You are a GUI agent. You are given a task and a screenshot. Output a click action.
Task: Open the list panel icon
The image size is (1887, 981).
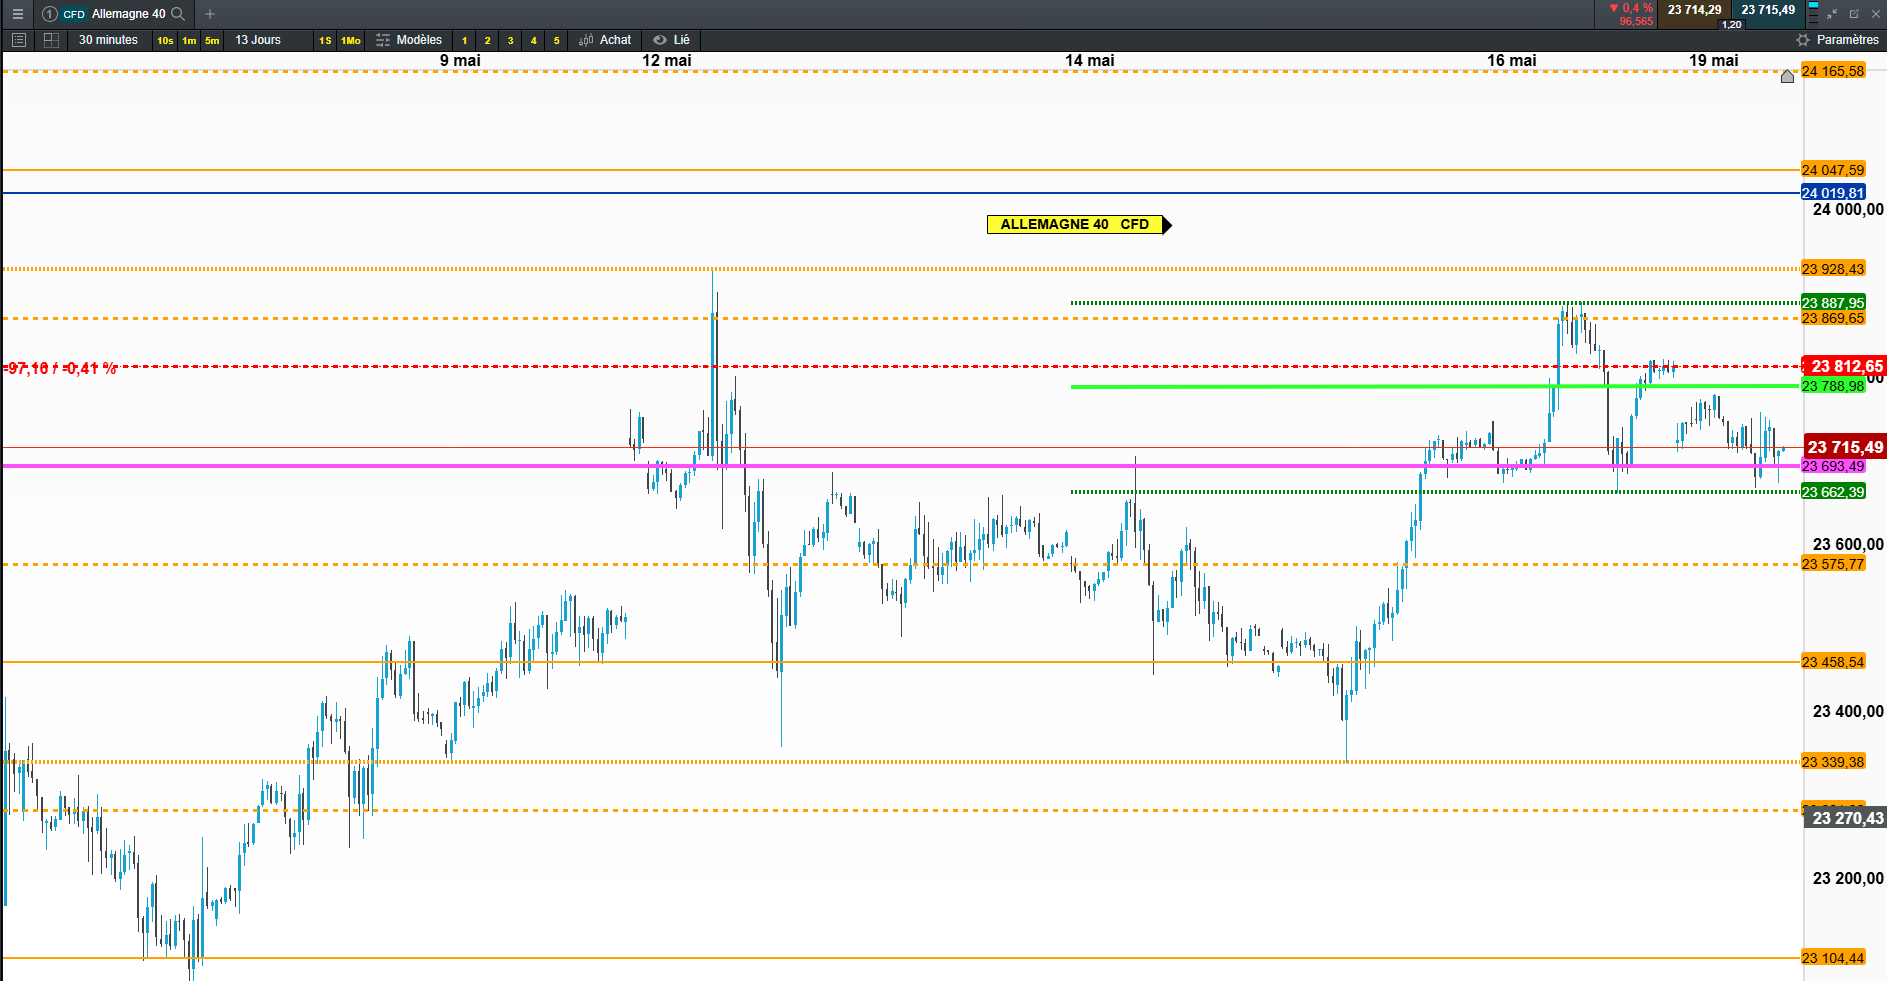[18, 40]
